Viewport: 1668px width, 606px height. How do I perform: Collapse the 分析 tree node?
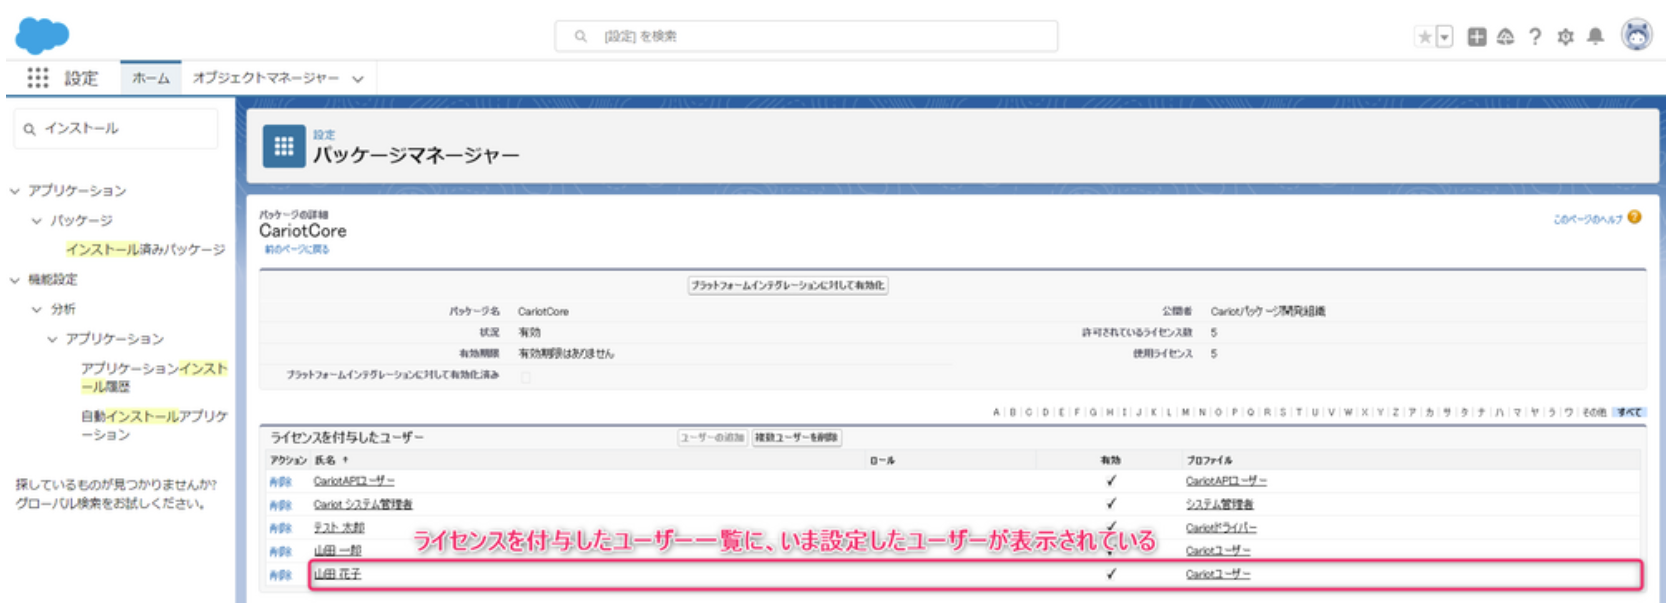pyautogui.click(x=37, y=310)
